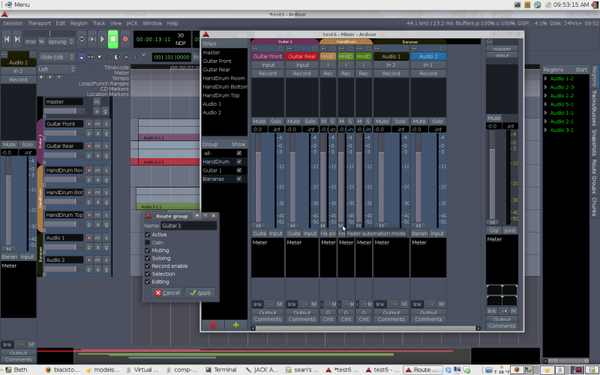Viewport: 600px width, 375px height.
Task: Open the Region menu
Action: click(x=78, y=23)
